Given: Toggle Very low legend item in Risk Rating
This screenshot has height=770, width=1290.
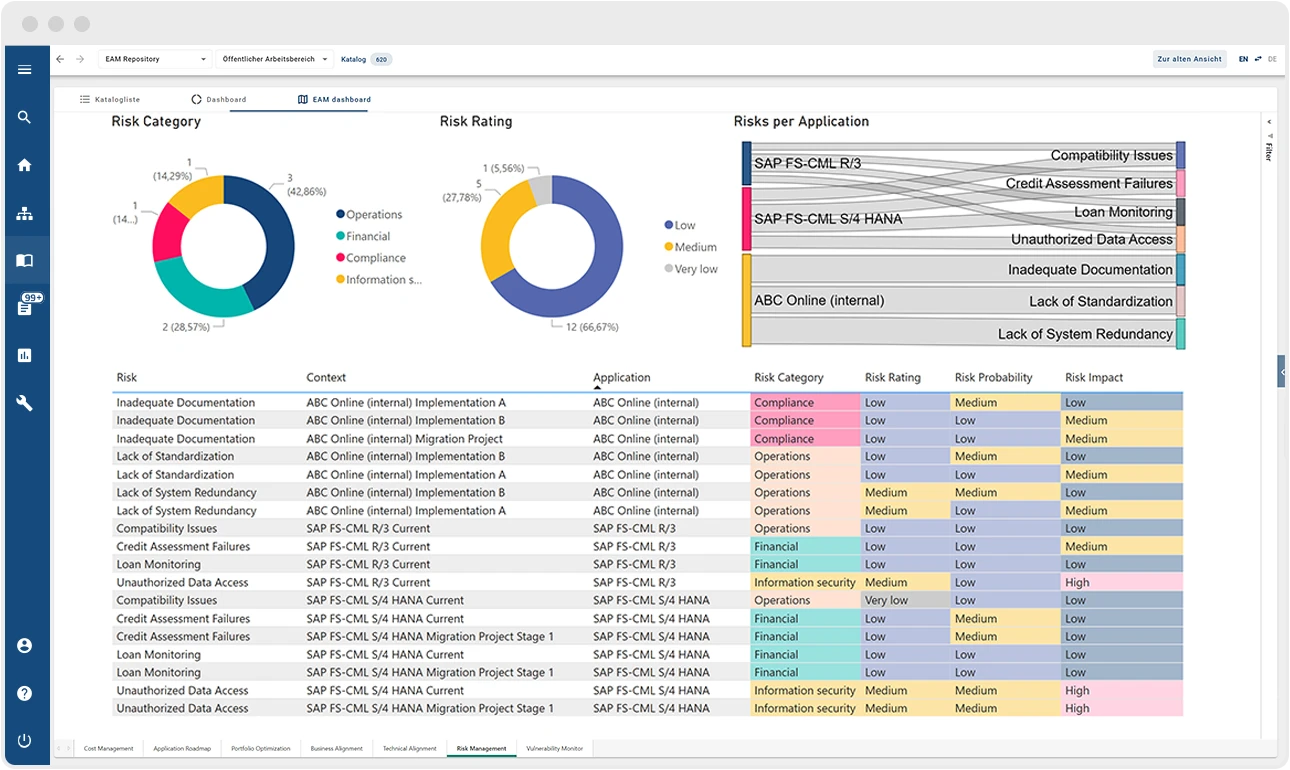Looking at the screenshot, I should click(691, 269).
